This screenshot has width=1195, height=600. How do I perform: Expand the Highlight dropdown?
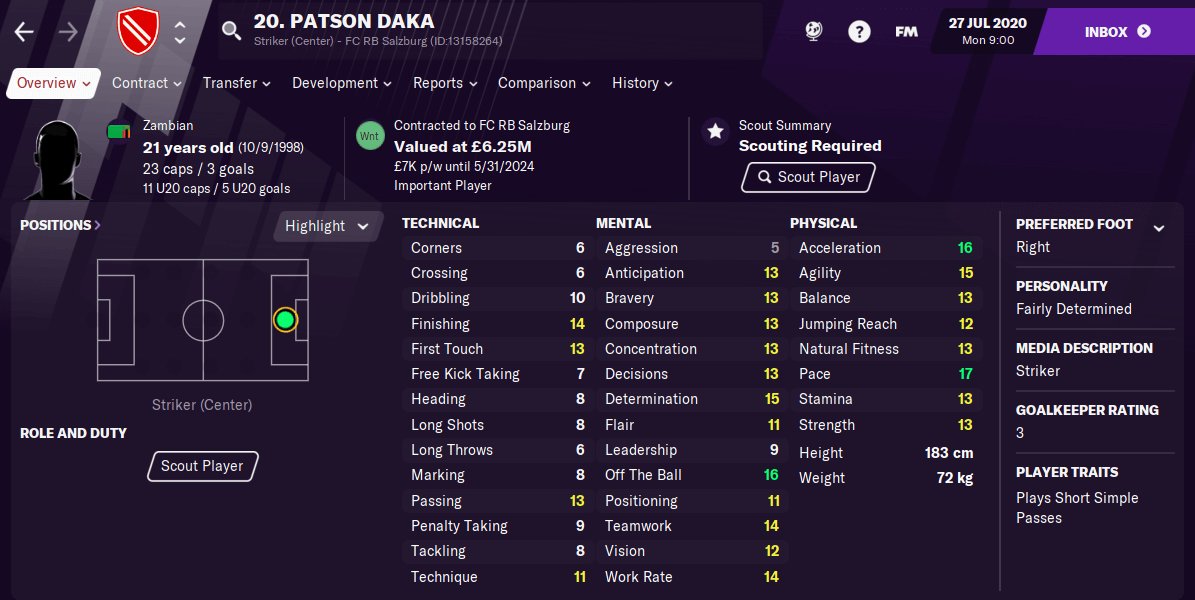click(x=327, y=226)
